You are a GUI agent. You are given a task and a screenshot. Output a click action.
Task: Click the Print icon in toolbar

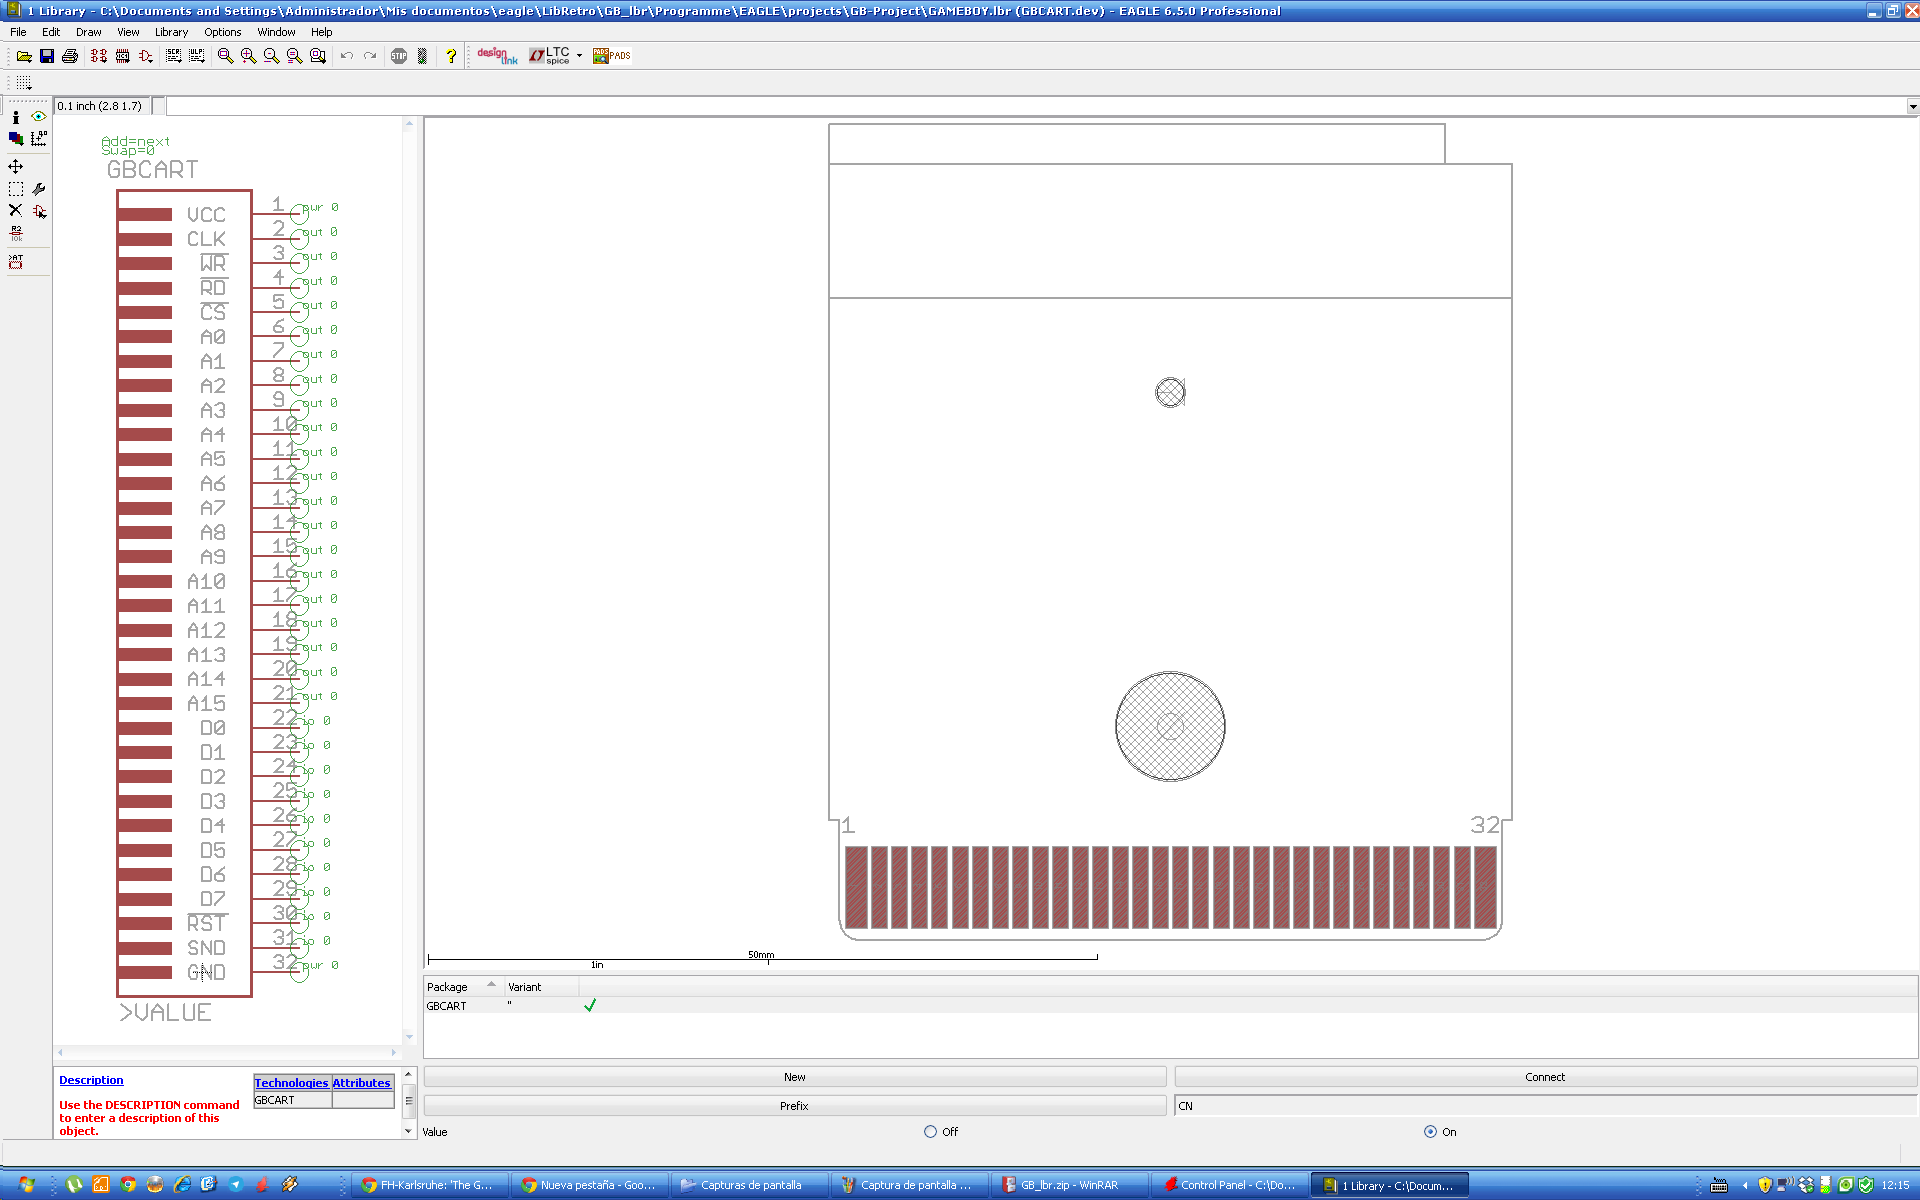click(x=70, y=56)
